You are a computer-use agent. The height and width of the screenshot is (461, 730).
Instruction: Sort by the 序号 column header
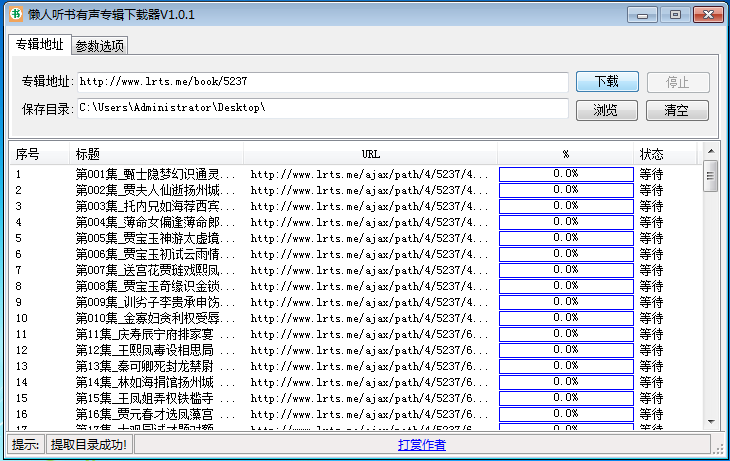coord(28,154)
